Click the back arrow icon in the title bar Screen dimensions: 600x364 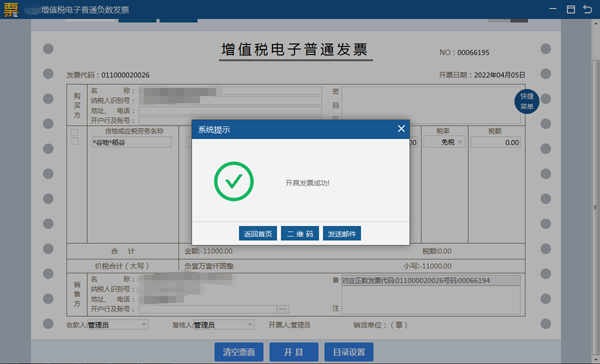(x=588, y=9)
